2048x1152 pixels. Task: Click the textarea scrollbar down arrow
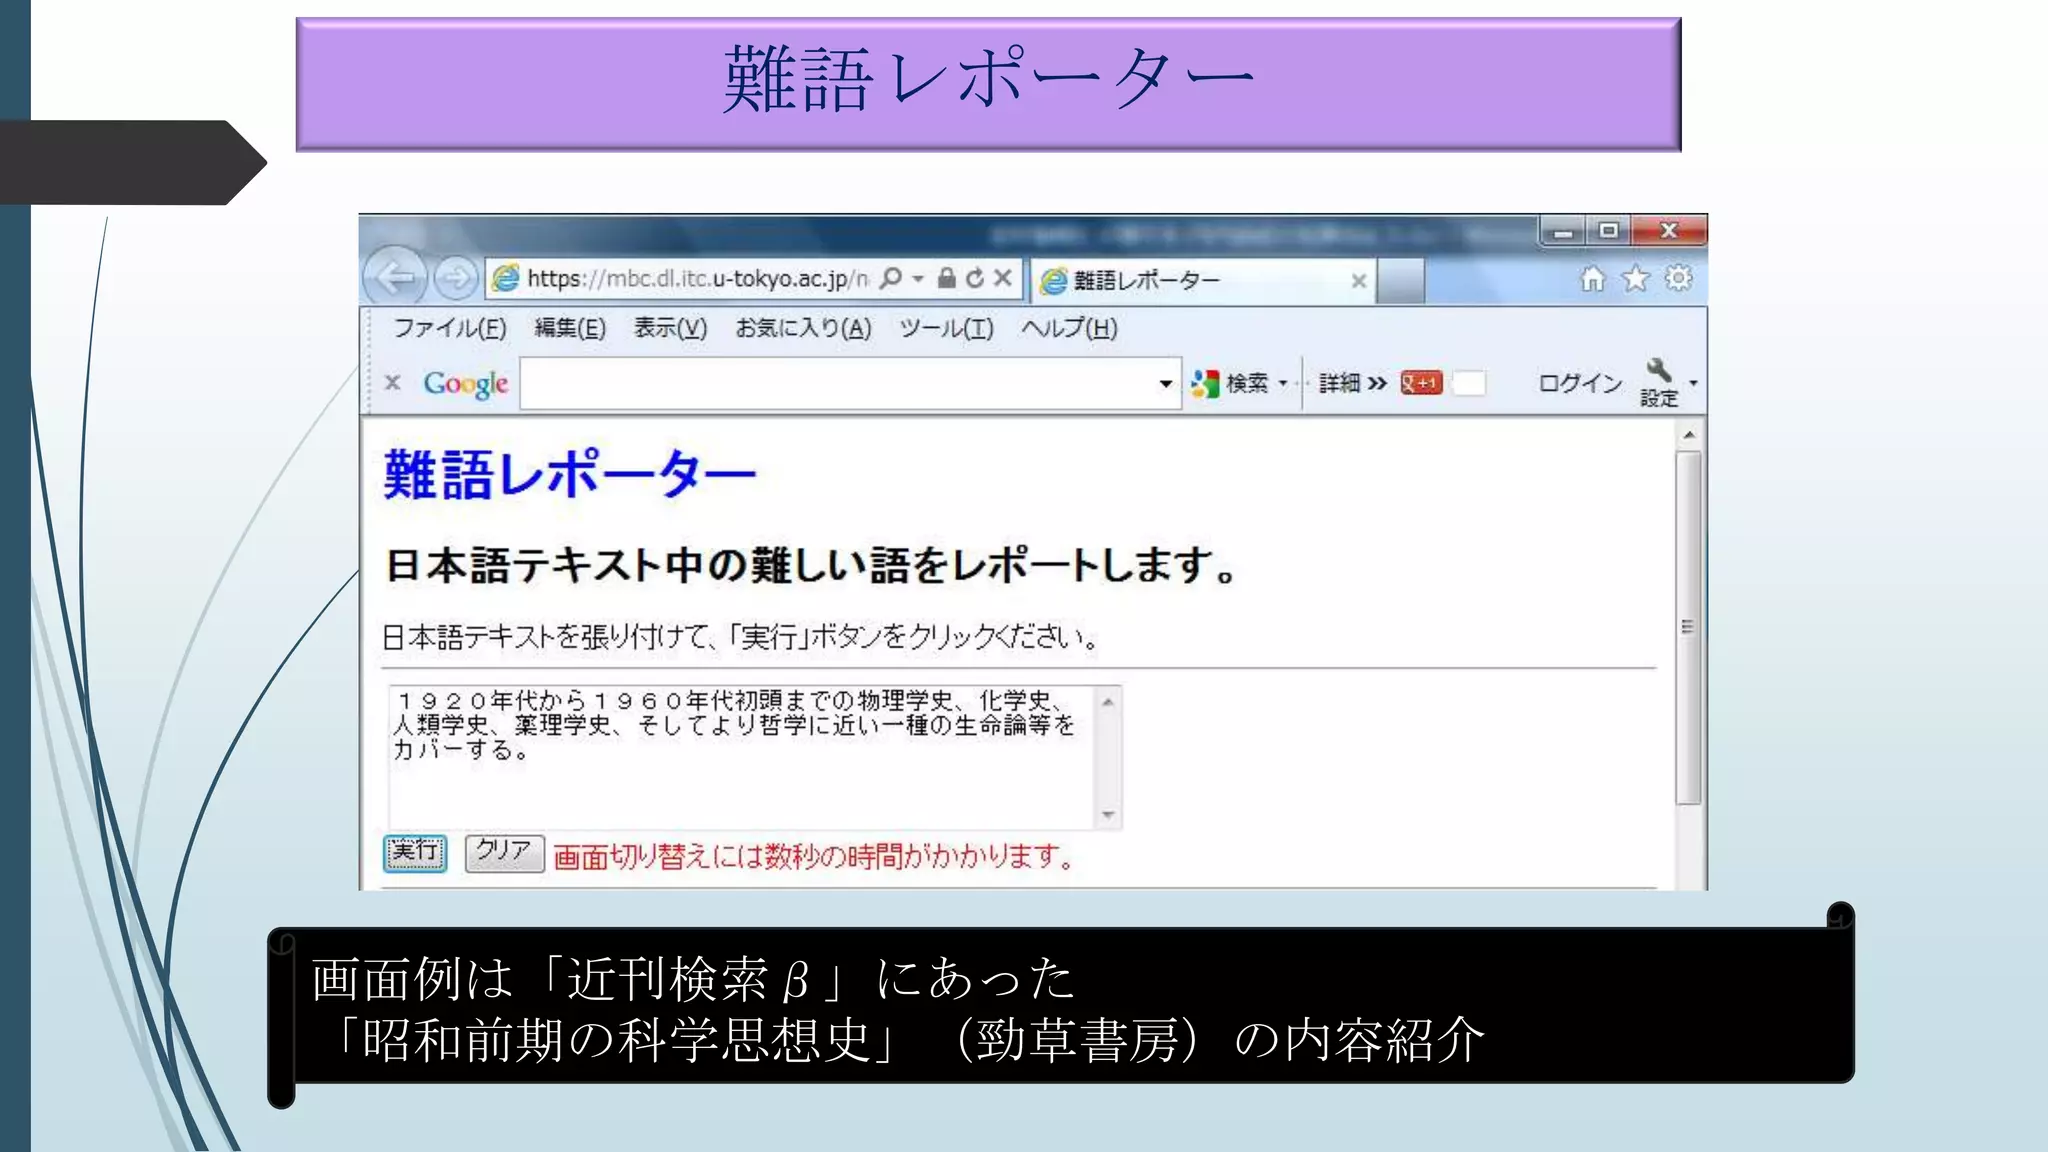coord(1108,815)
